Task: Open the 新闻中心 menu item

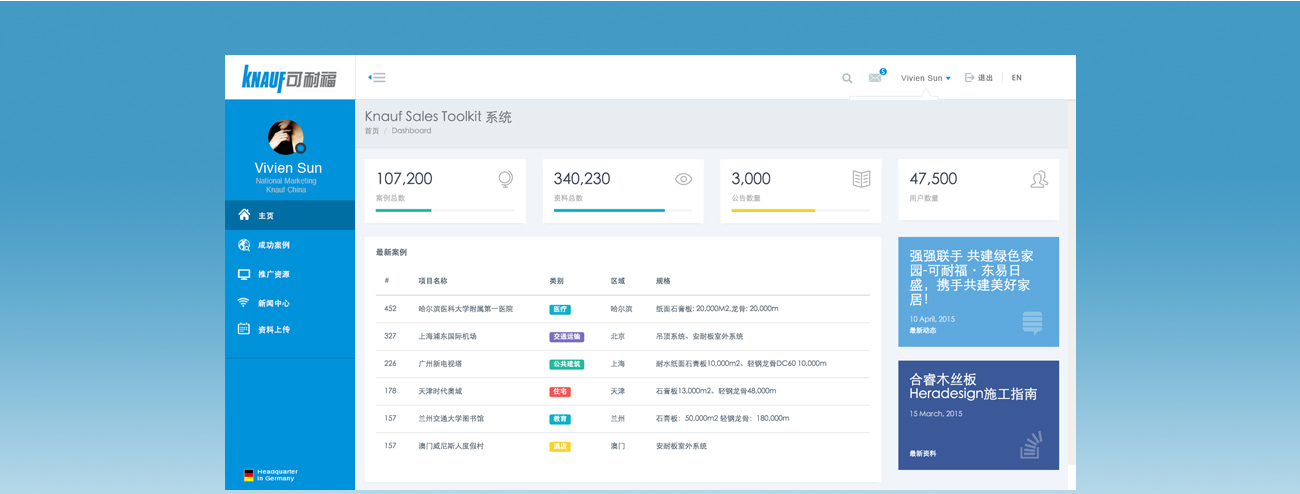Action: coord(290,303)
